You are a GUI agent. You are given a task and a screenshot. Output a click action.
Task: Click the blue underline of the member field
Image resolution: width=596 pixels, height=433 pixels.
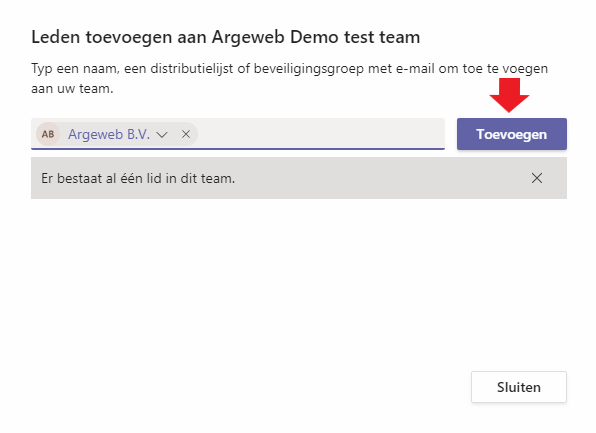238,149
